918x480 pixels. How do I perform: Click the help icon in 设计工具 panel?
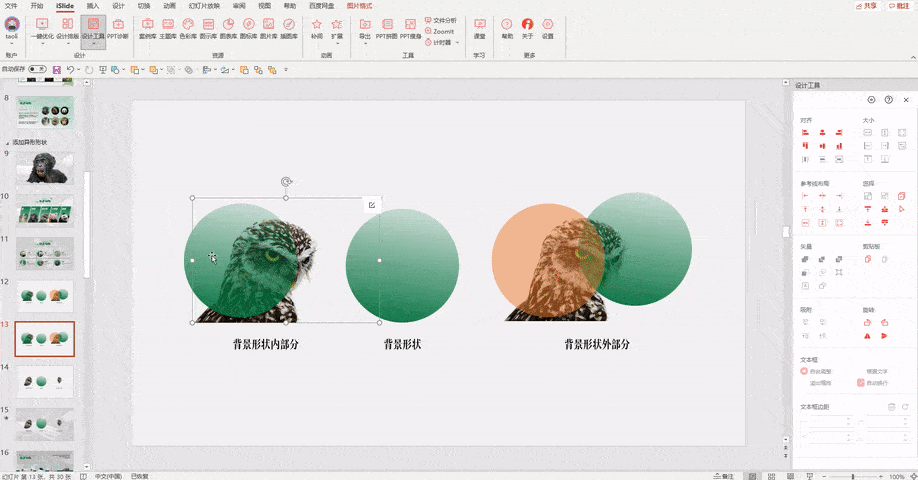[x=889, y=100]
